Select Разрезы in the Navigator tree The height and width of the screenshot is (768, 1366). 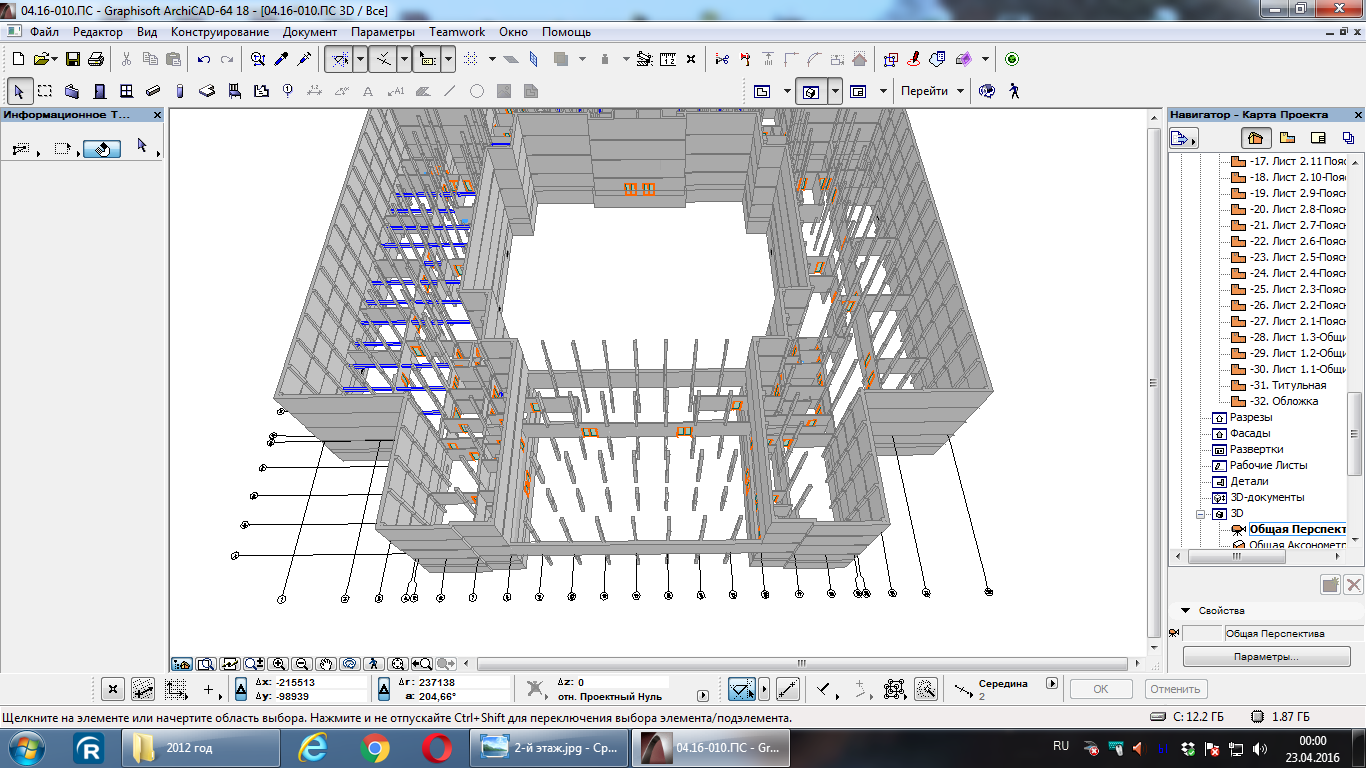1251,417
